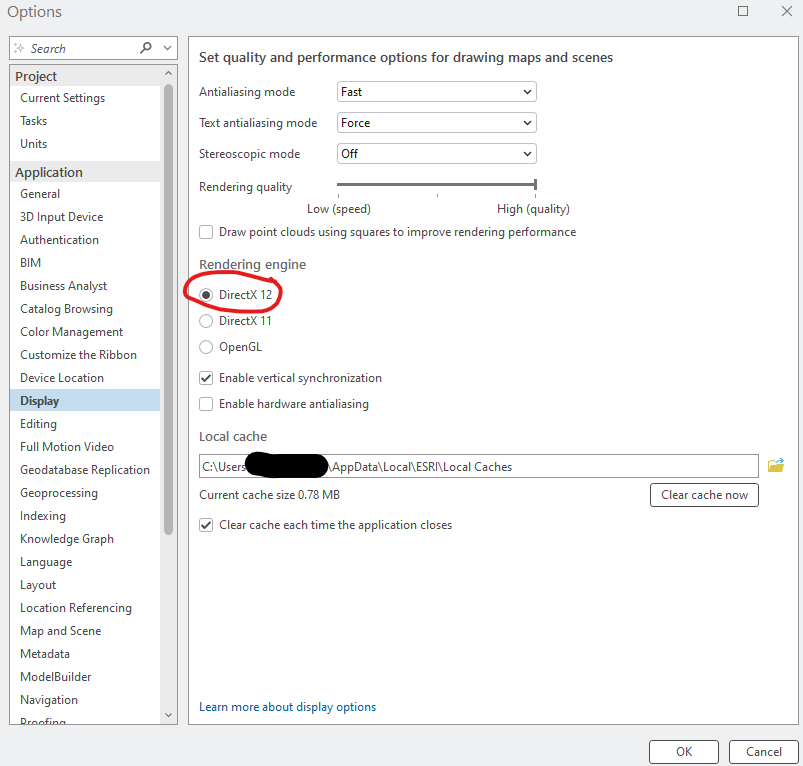This screenshot has width=803, height=766.
Task: Uncheck clear cache when application closes
Action: (206, 524)
